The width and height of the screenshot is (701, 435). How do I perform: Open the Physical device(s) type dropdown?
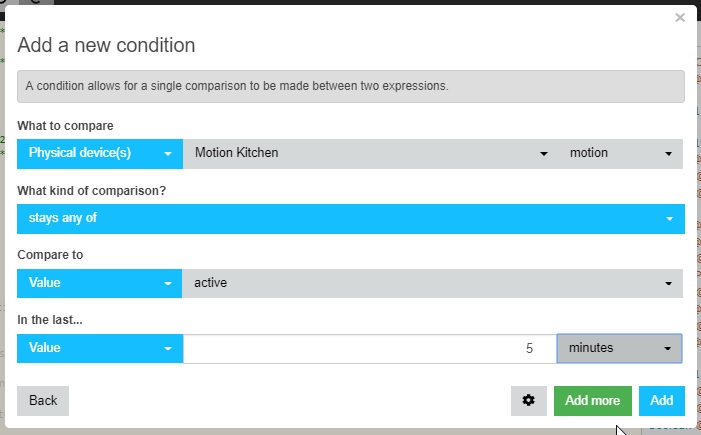pyautogui.click(x=100, y=153)
